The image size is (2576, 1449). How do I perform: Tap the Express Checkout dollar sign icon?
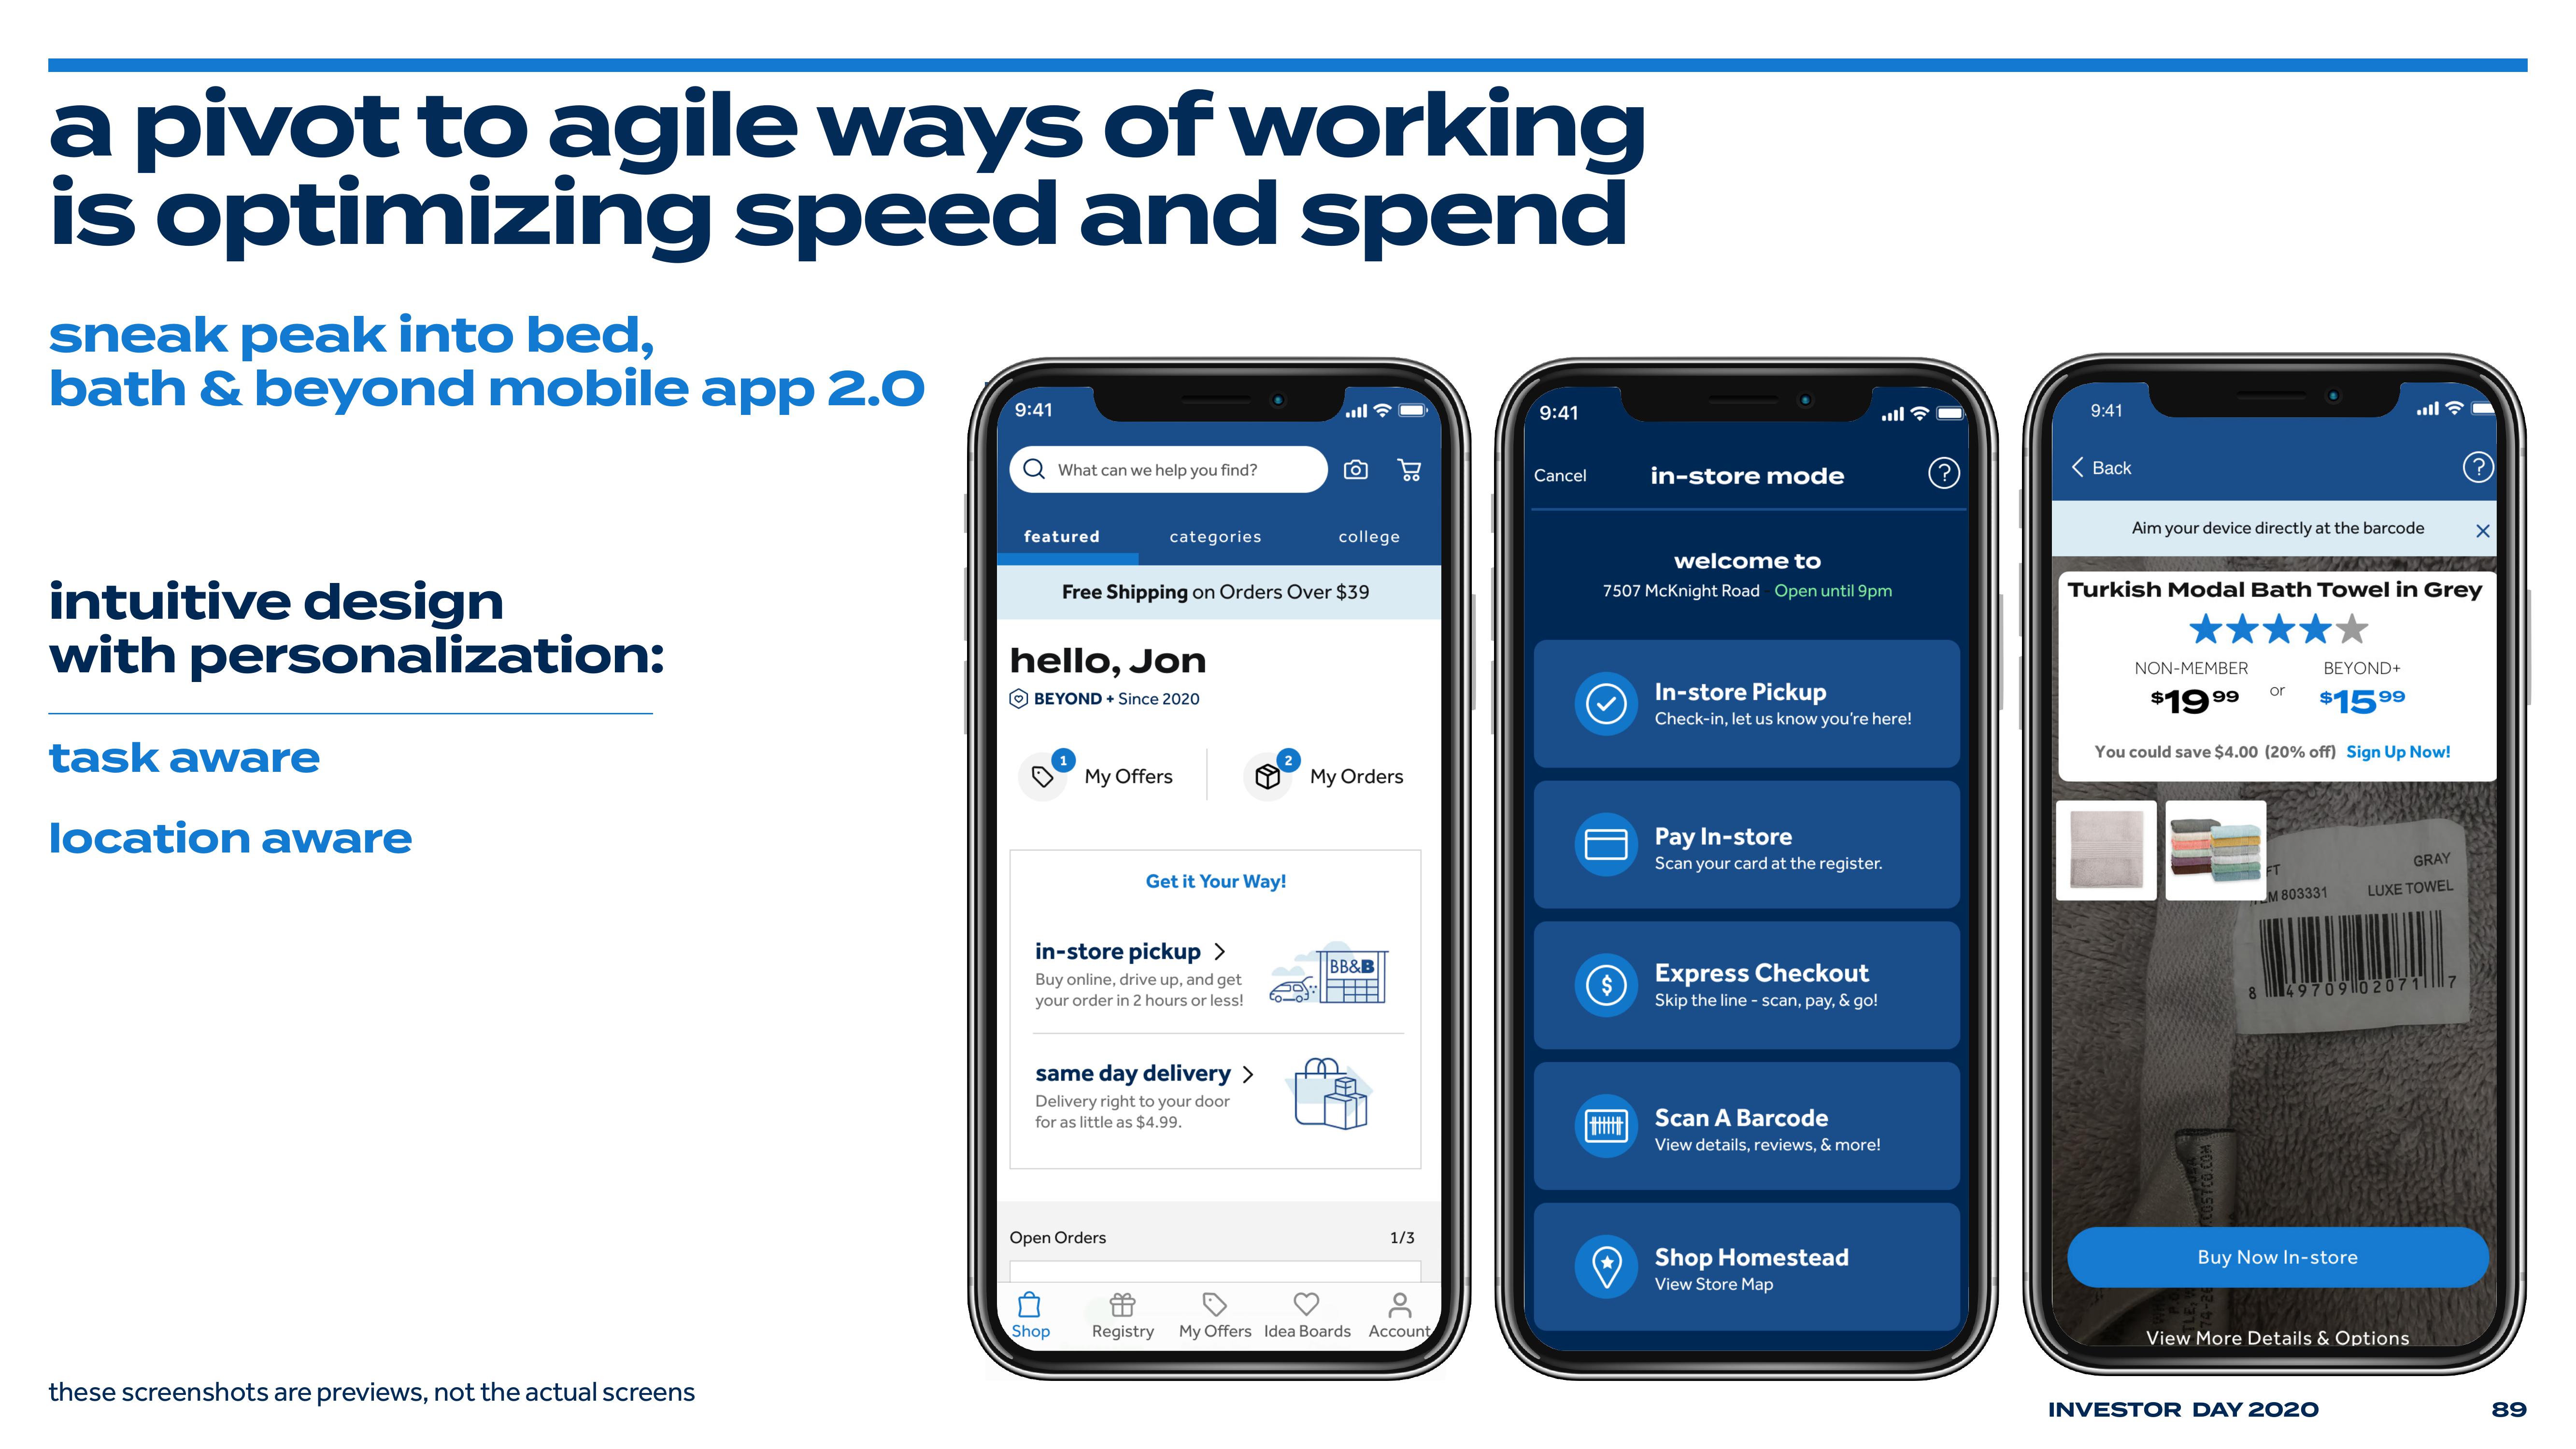coord(1603,985)
